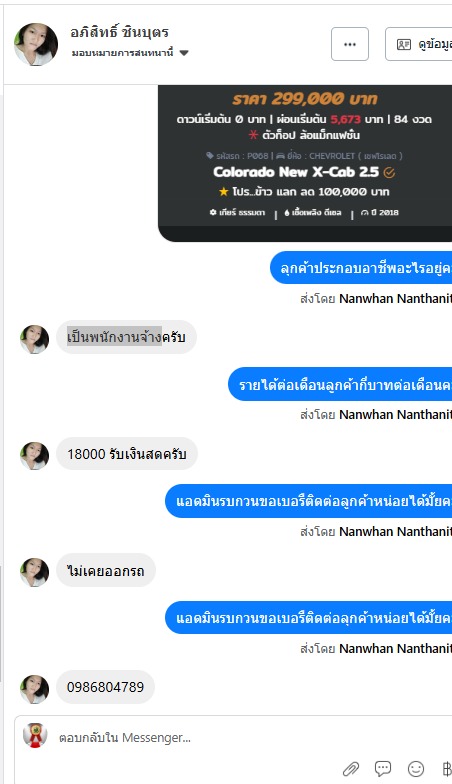Click avatar beside the phone number message
Viewport: 452px width, 784px height.
pos(34,689)
